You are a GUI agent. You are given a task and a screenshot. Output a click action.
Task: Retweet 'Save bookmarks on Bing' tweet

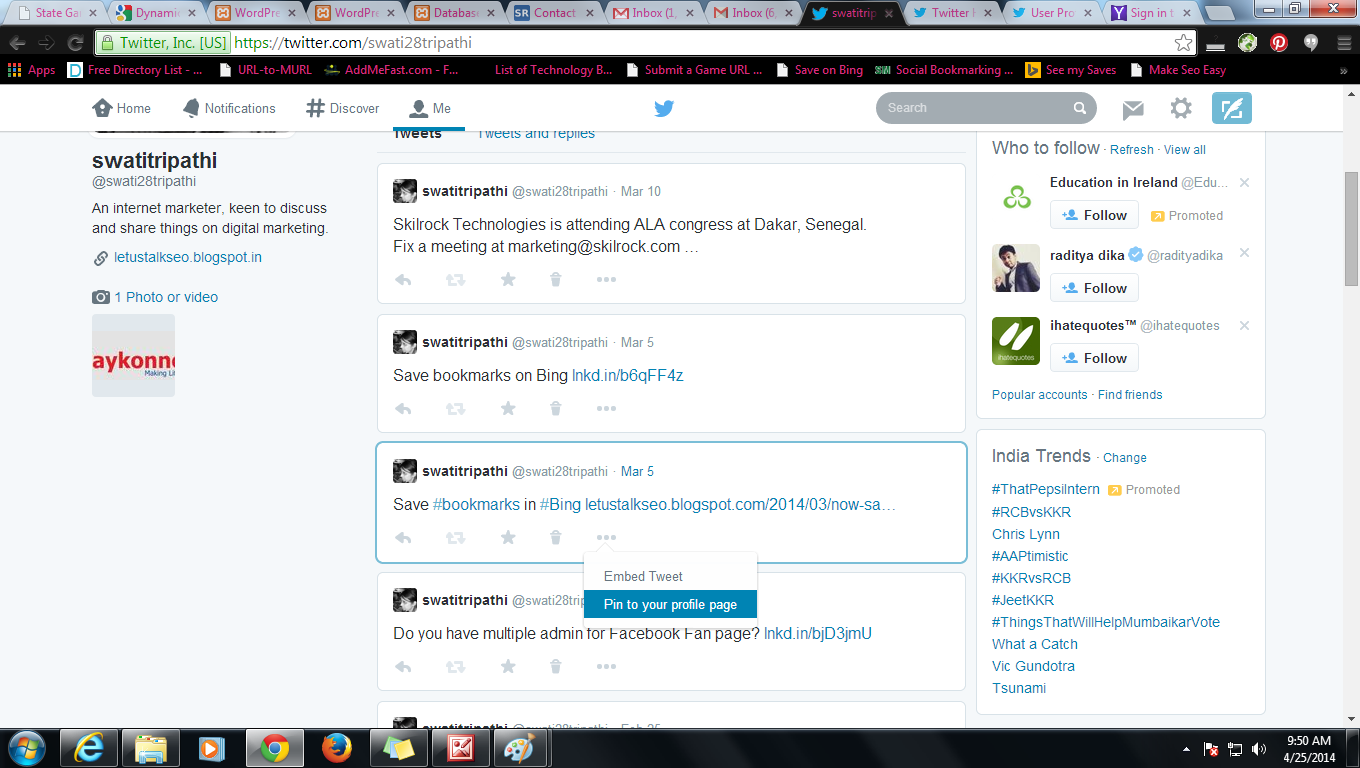click(455, 409)
